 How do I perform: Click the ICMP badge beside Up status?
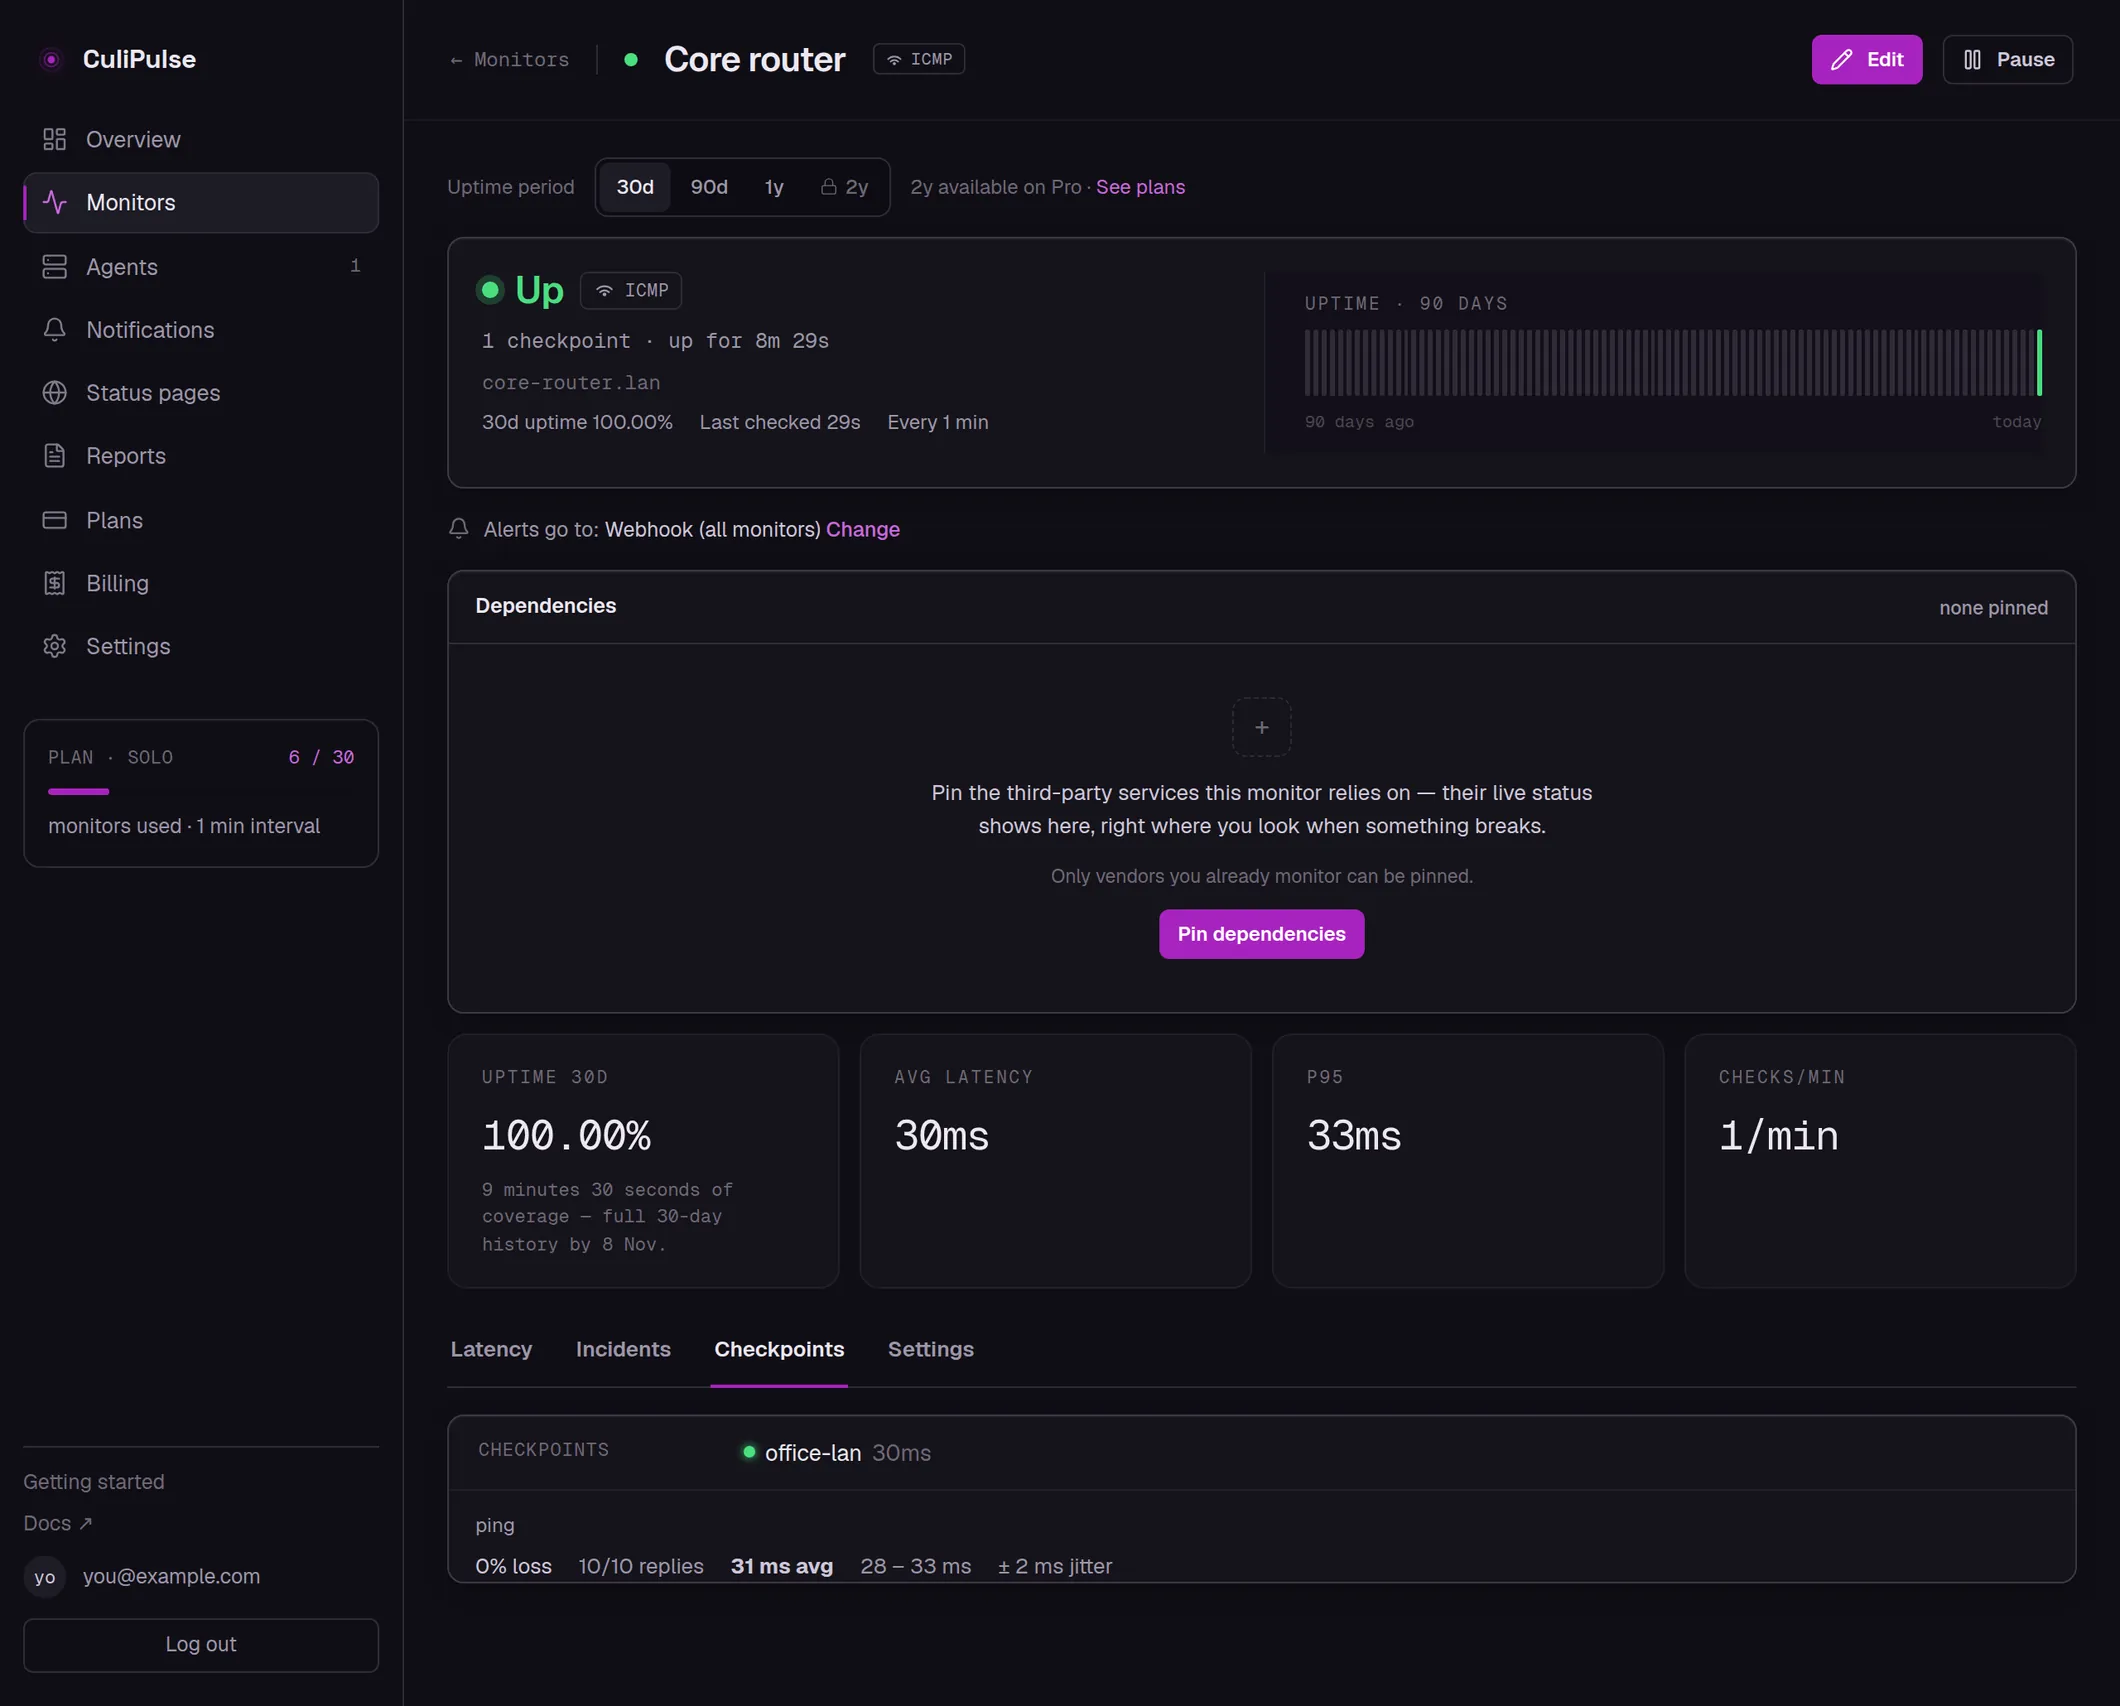pos(631,290)
